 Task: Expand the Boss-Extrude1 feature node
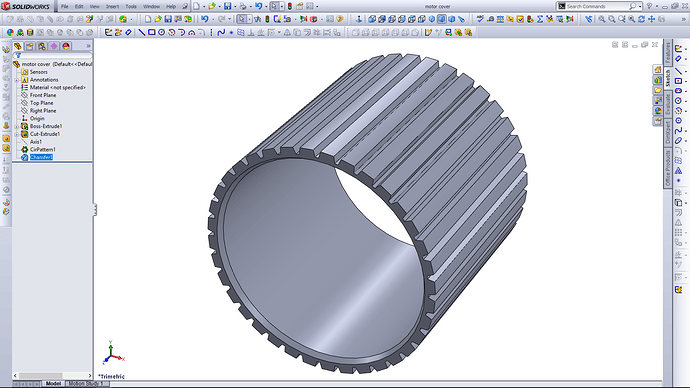tap(17, 126)
